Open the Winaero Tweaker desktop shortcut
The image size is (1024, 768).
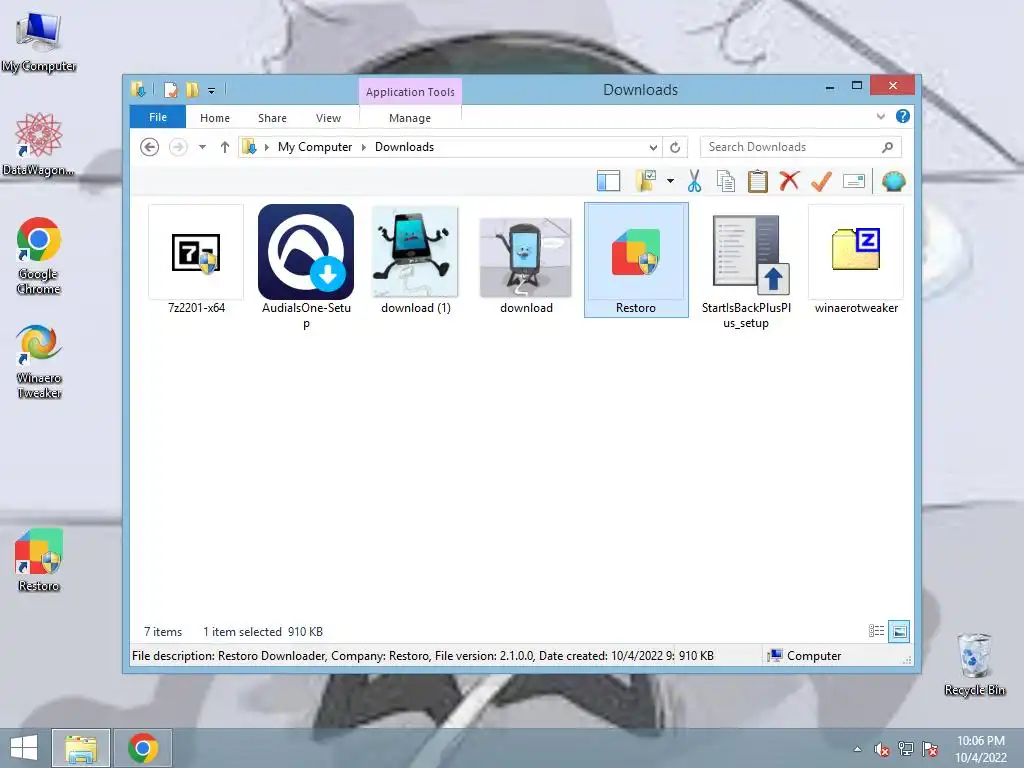[39, 362]
